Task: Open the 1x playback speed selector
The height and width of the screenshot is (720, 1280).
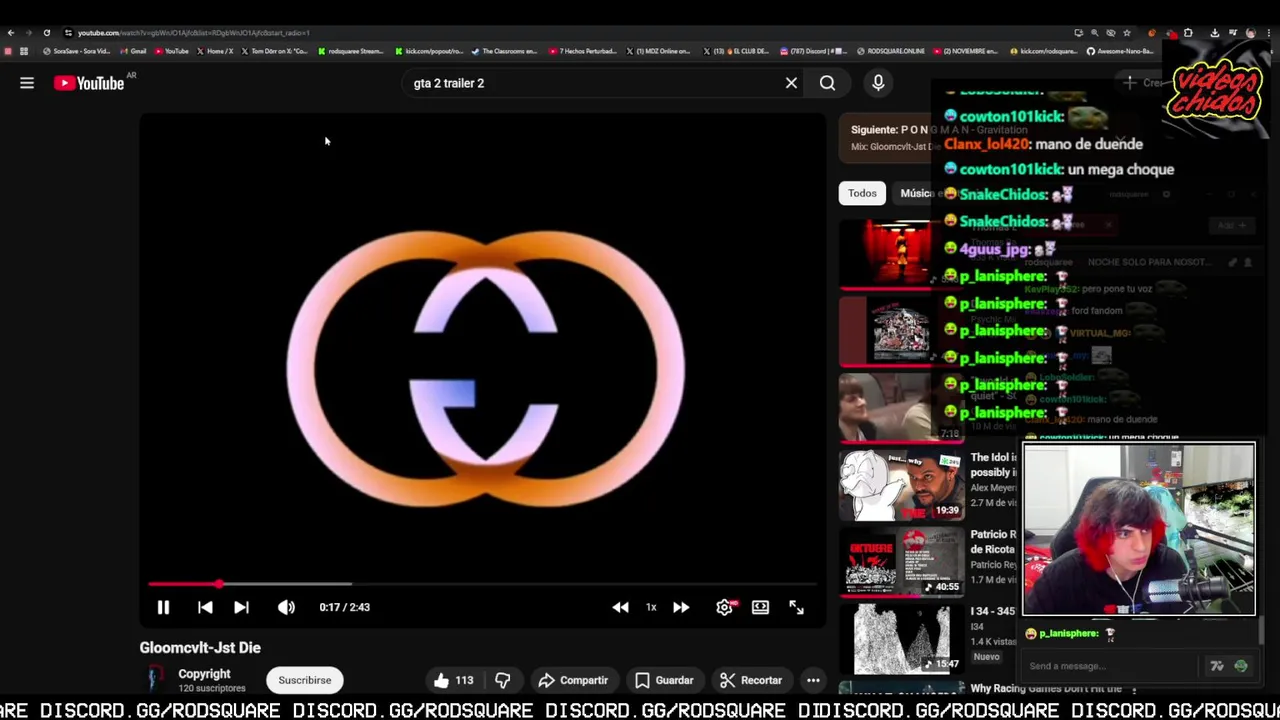Action: coord(651,607)
